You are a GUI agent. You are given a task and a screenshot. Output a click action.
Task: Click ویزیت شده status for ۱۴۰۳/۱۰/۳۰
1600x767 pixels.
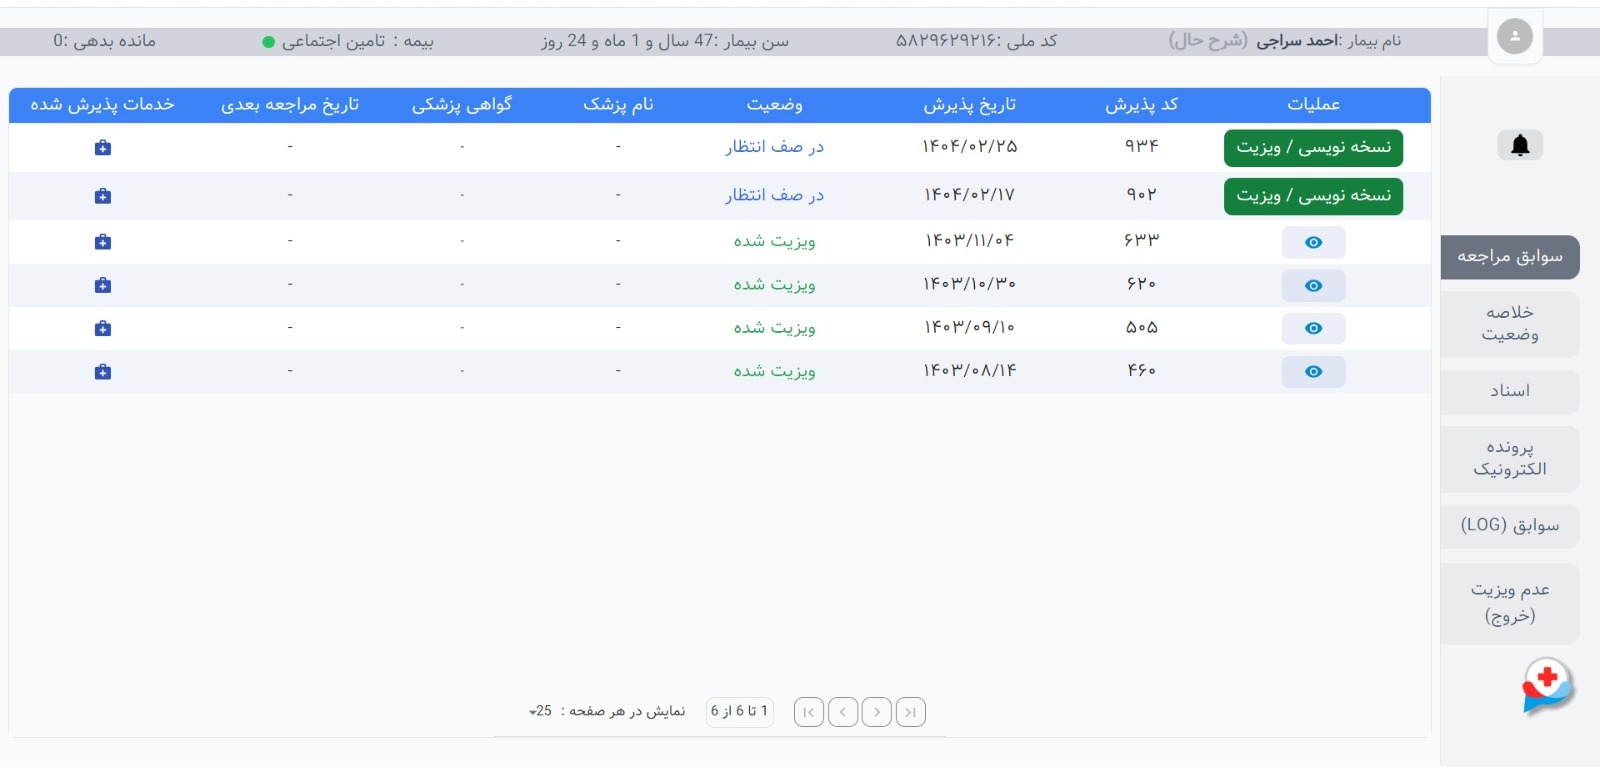(774, 285)
